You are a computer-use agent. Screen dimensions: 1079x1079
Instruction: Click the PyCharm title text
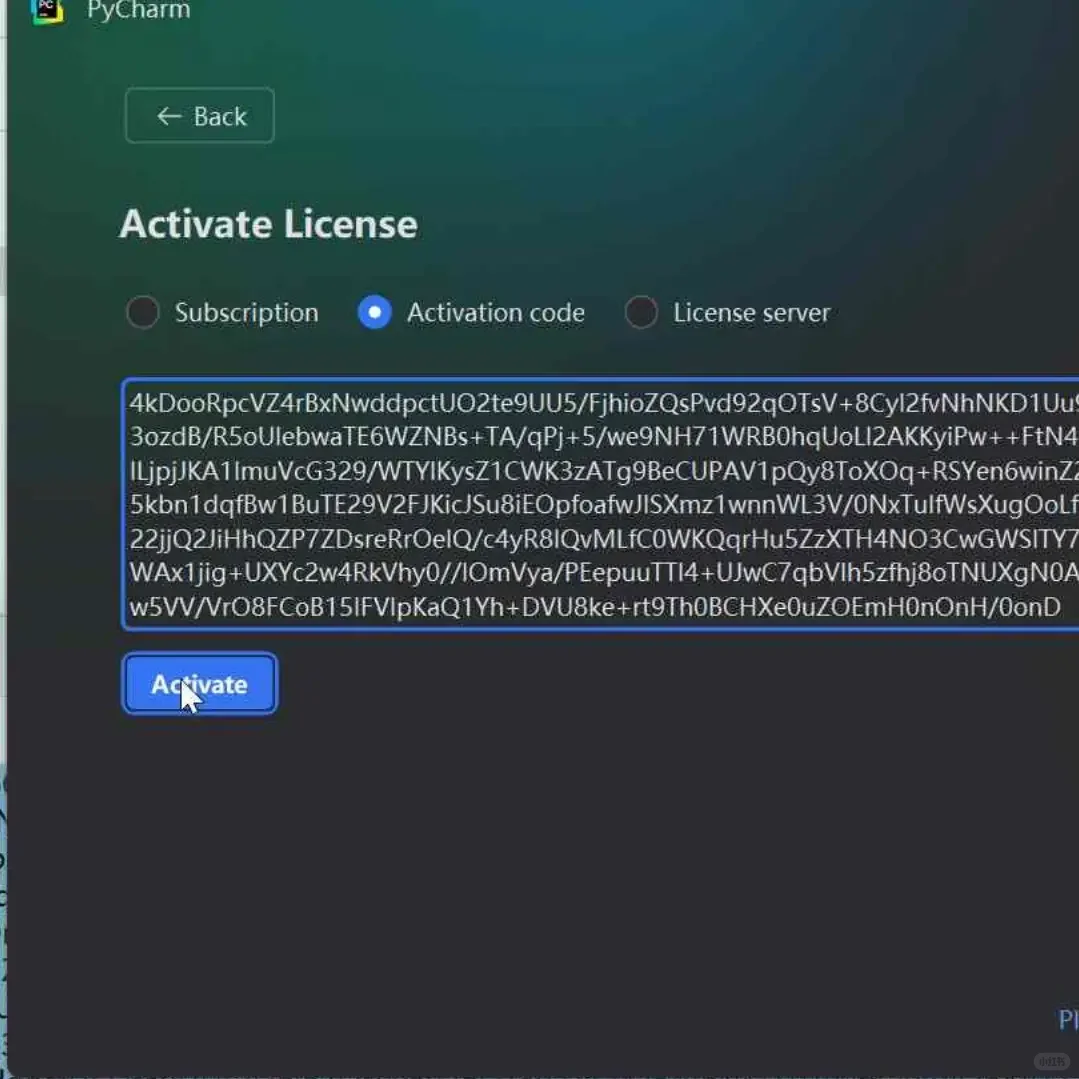pos(138,10)
